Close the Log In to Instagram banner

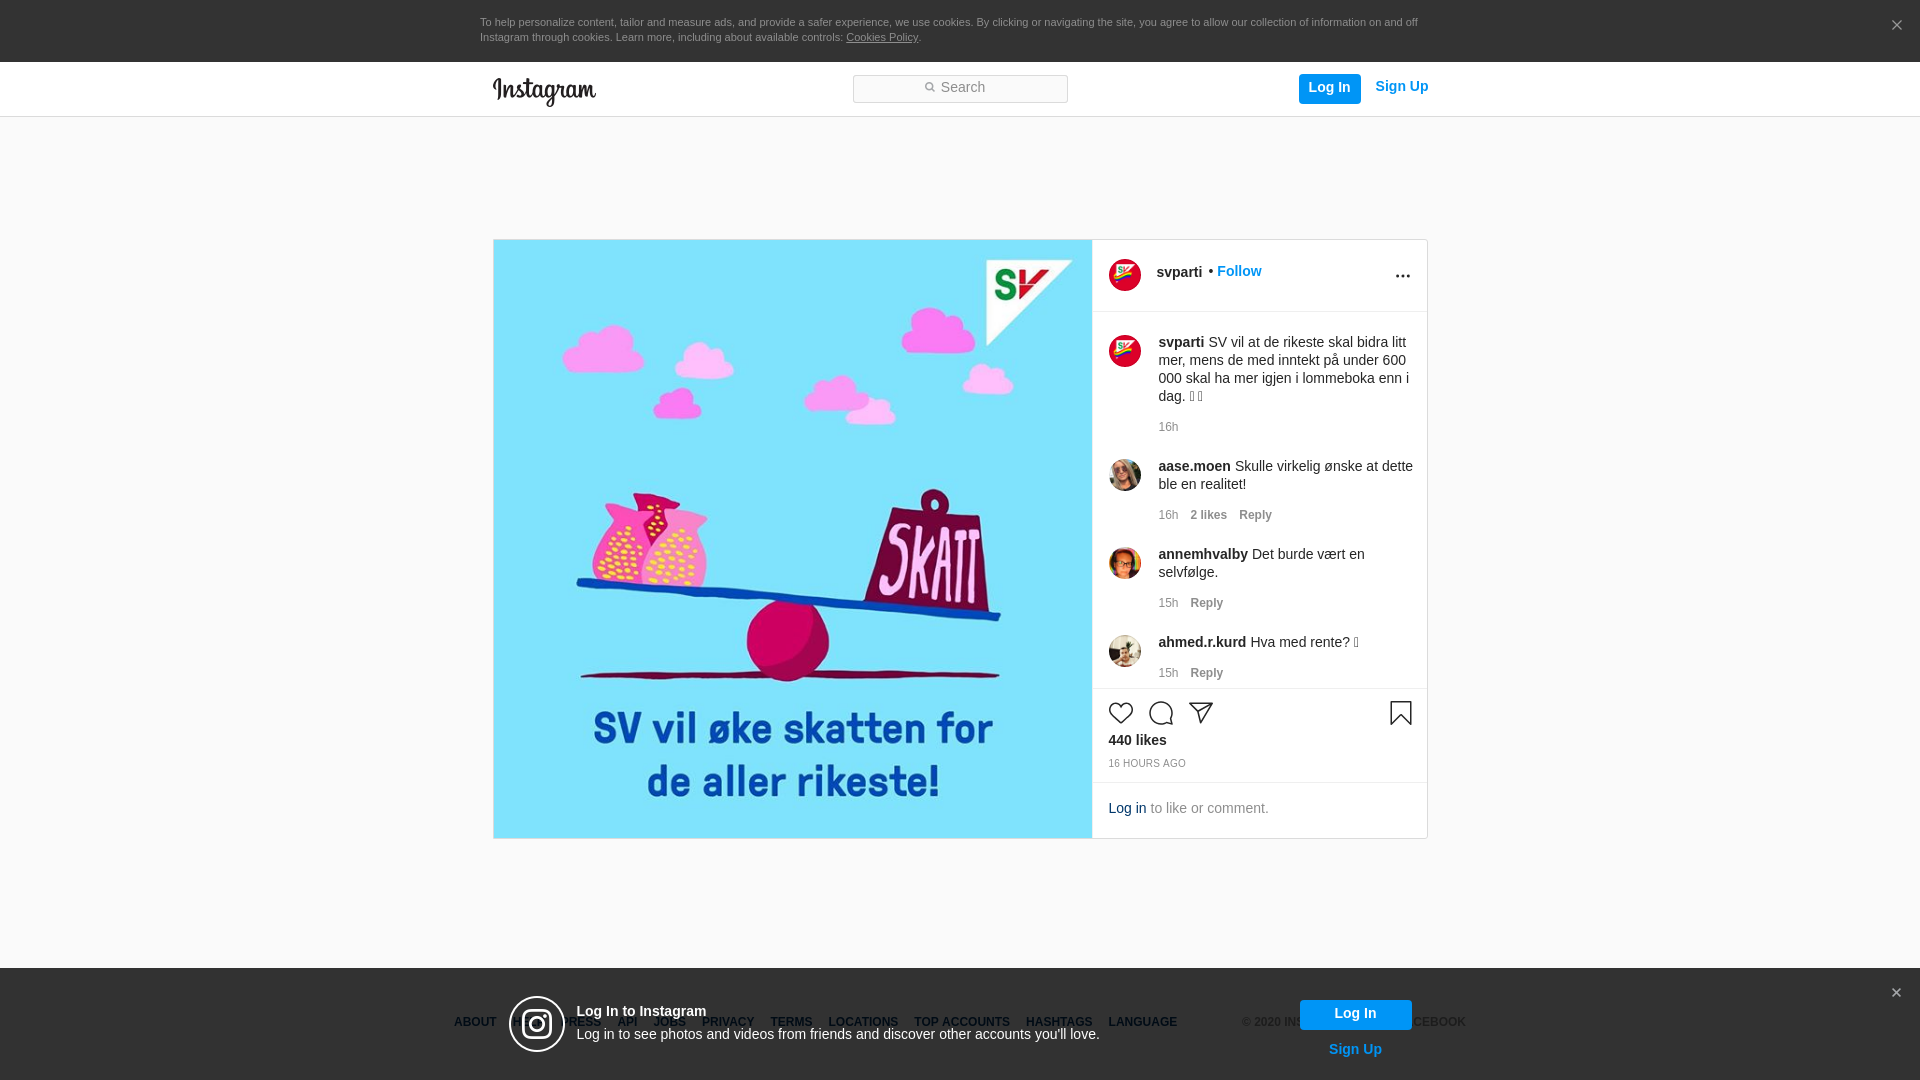(1895, 993)
